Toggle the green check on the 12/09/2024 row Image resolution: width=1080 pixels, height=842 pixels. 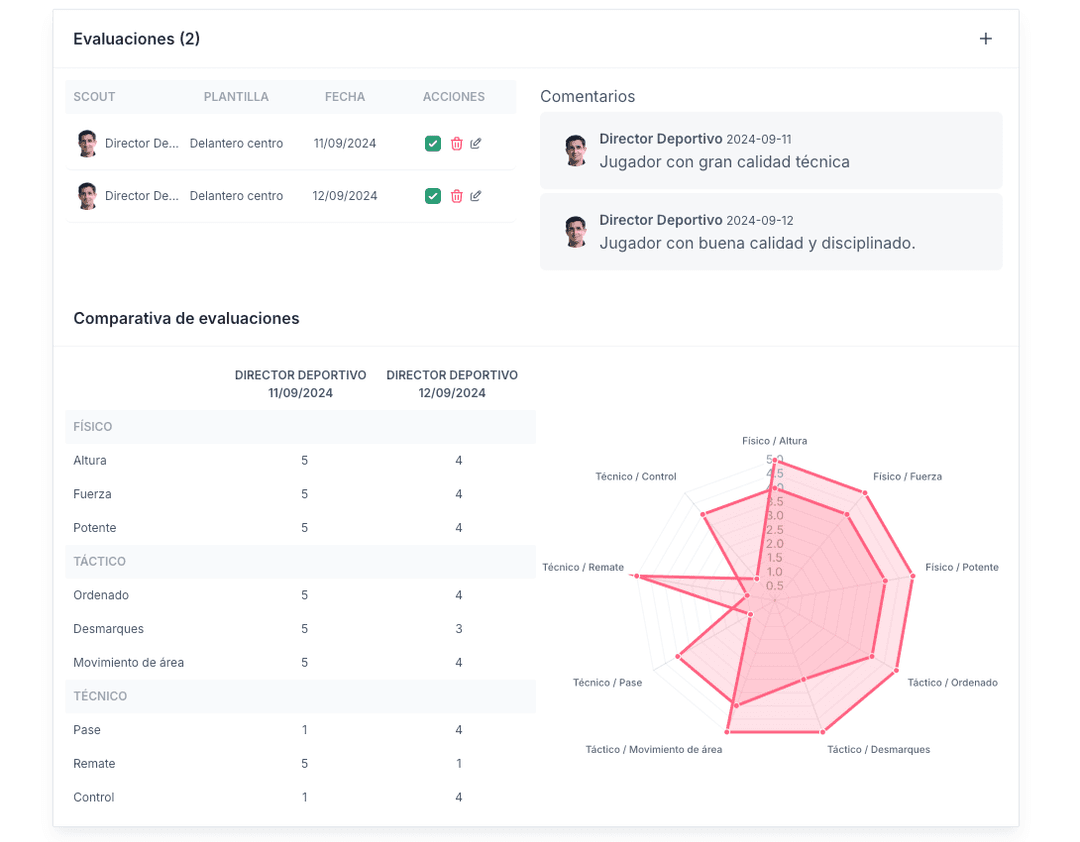pyautogui.click(x=433, y=196)
